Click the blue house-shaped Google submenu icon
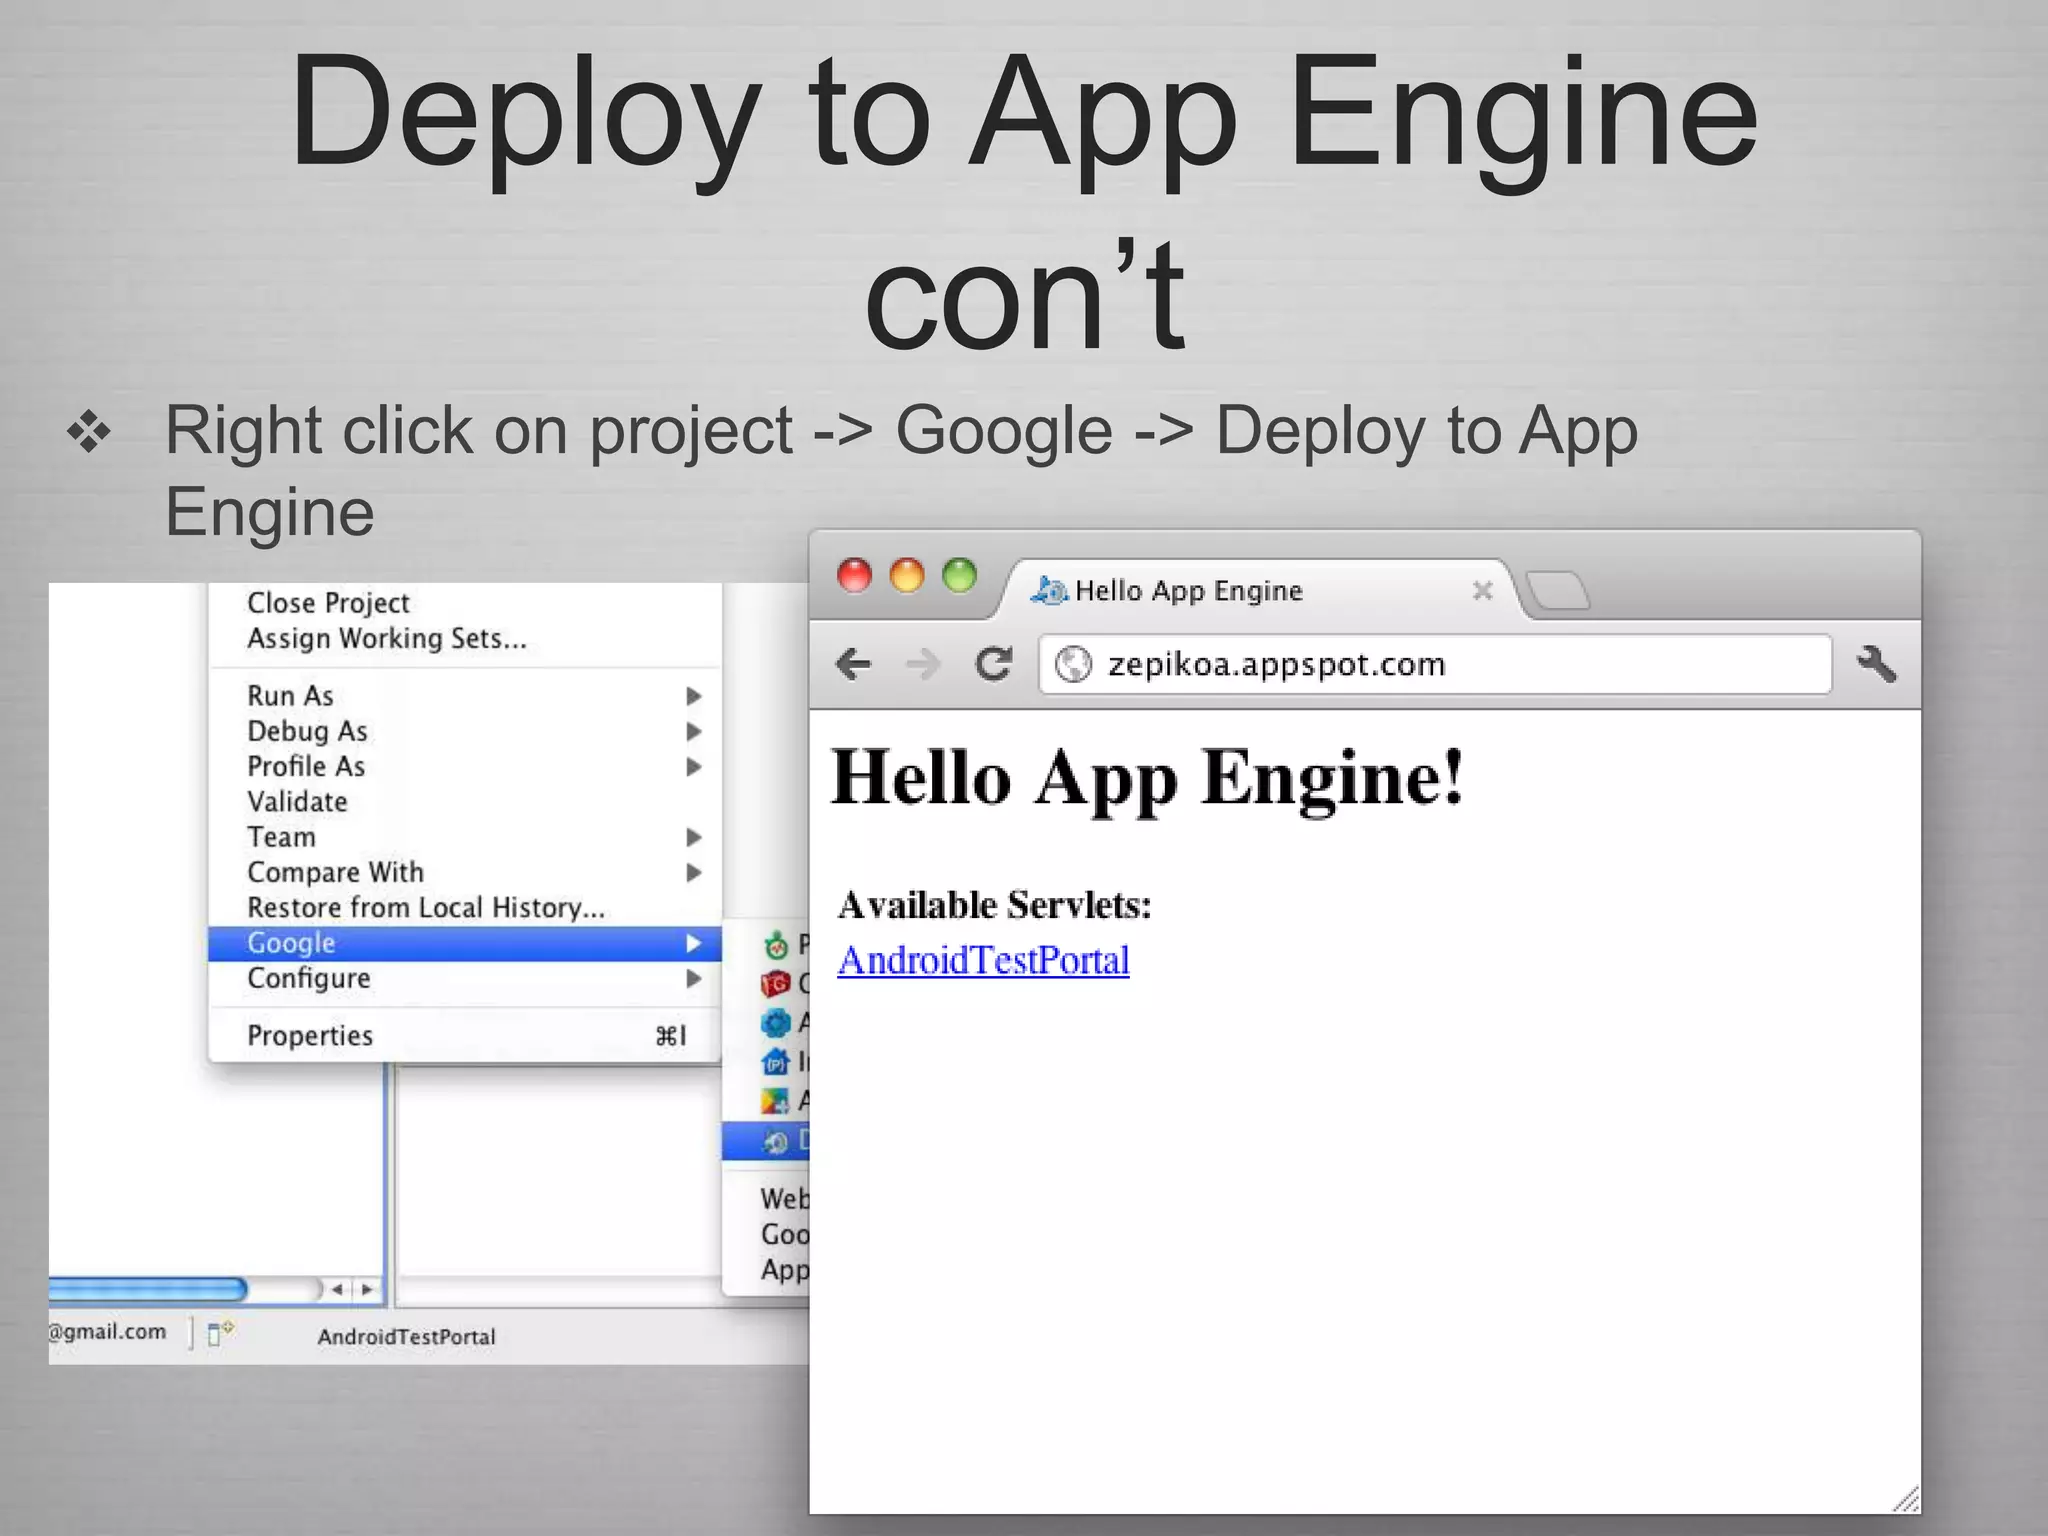This screenshot has width=2048, height=1536. [775, 1062]
